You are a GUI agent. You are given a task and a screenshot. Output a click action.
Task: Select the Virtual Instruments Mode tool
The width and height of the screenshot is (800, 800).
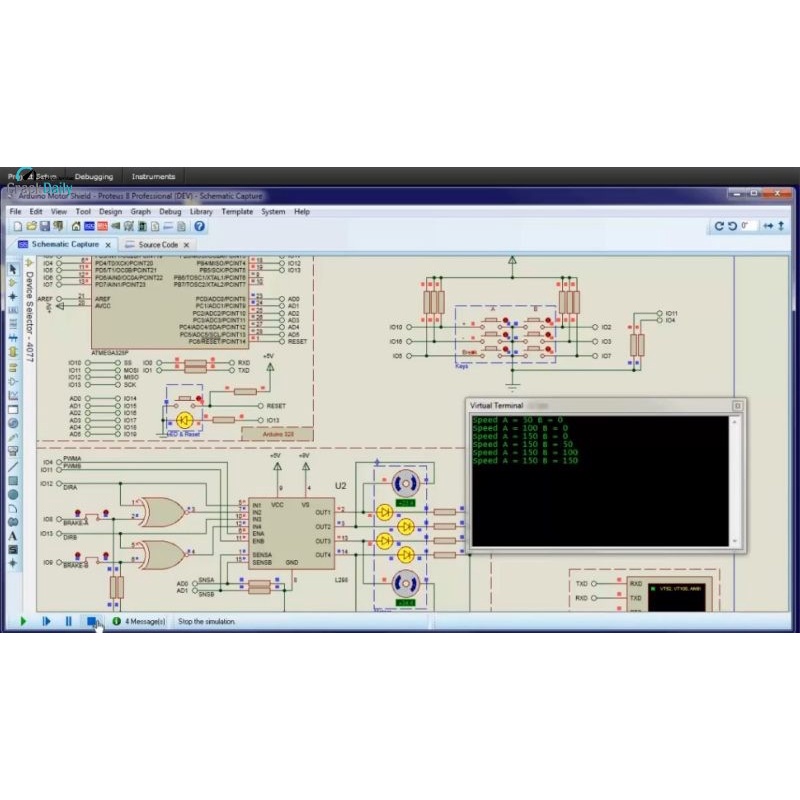[x=13, y=451]
